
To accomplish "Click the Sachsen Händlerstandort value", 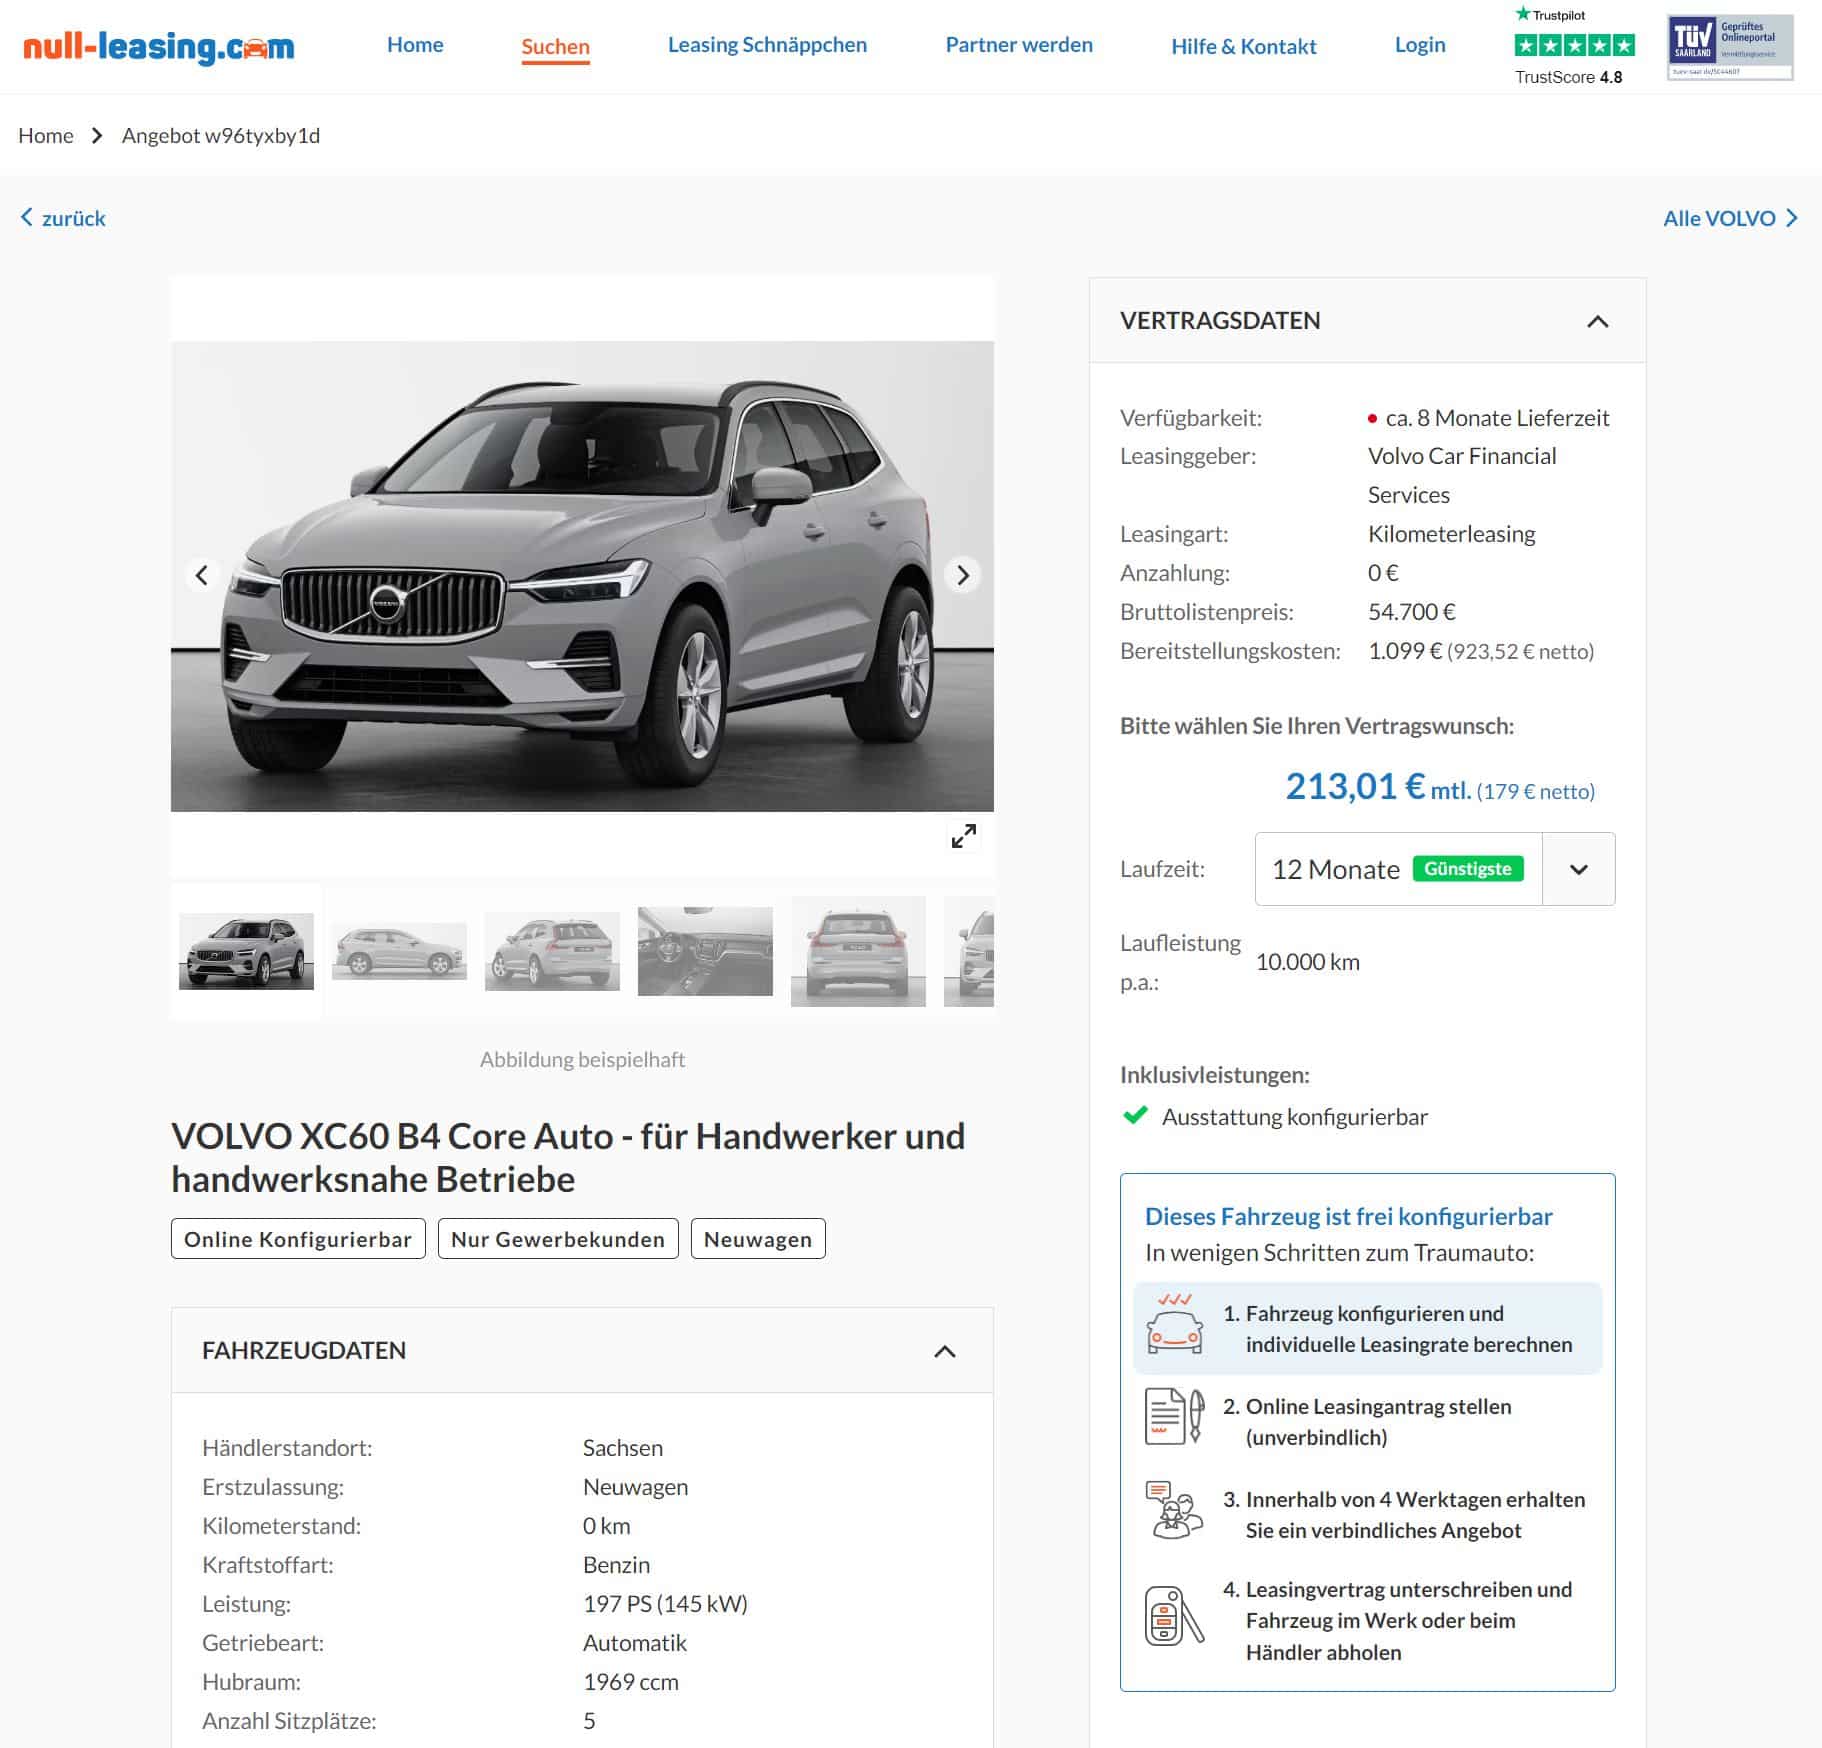I will [x=623, y=1448].
